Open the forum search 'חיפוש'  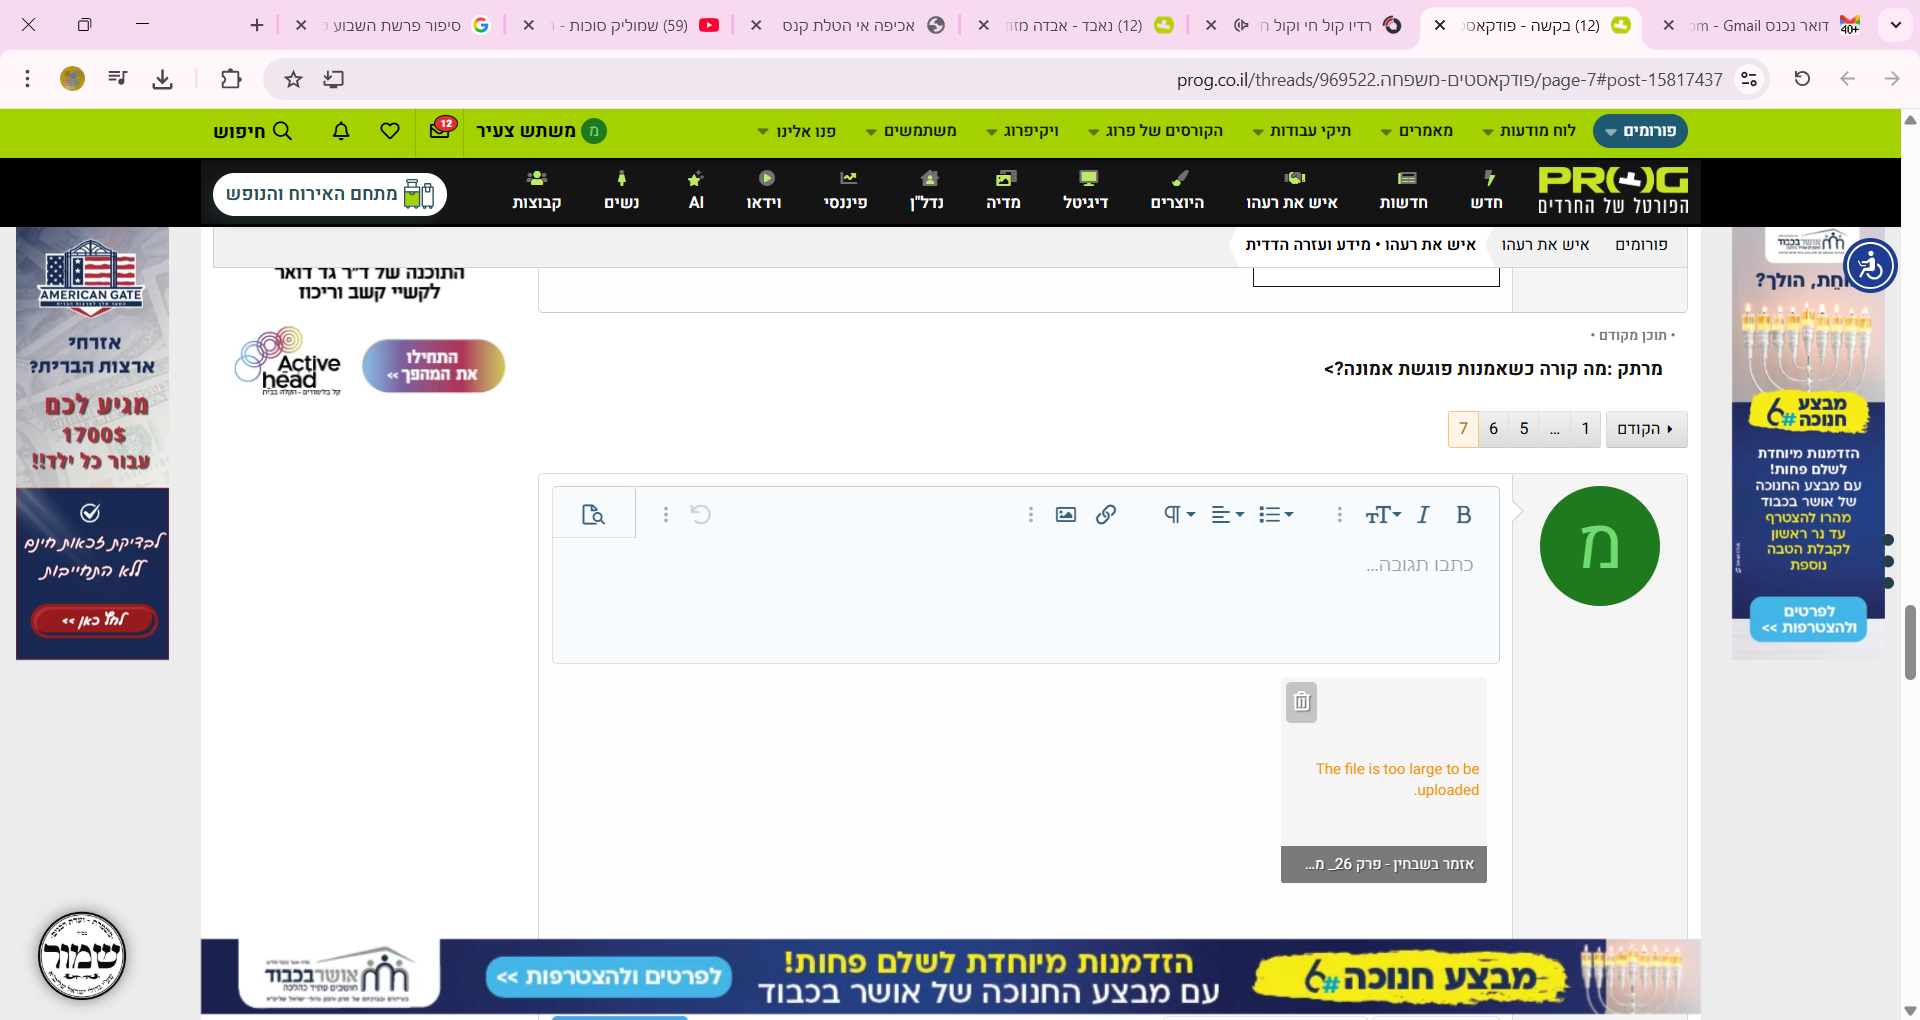[253, 131]
